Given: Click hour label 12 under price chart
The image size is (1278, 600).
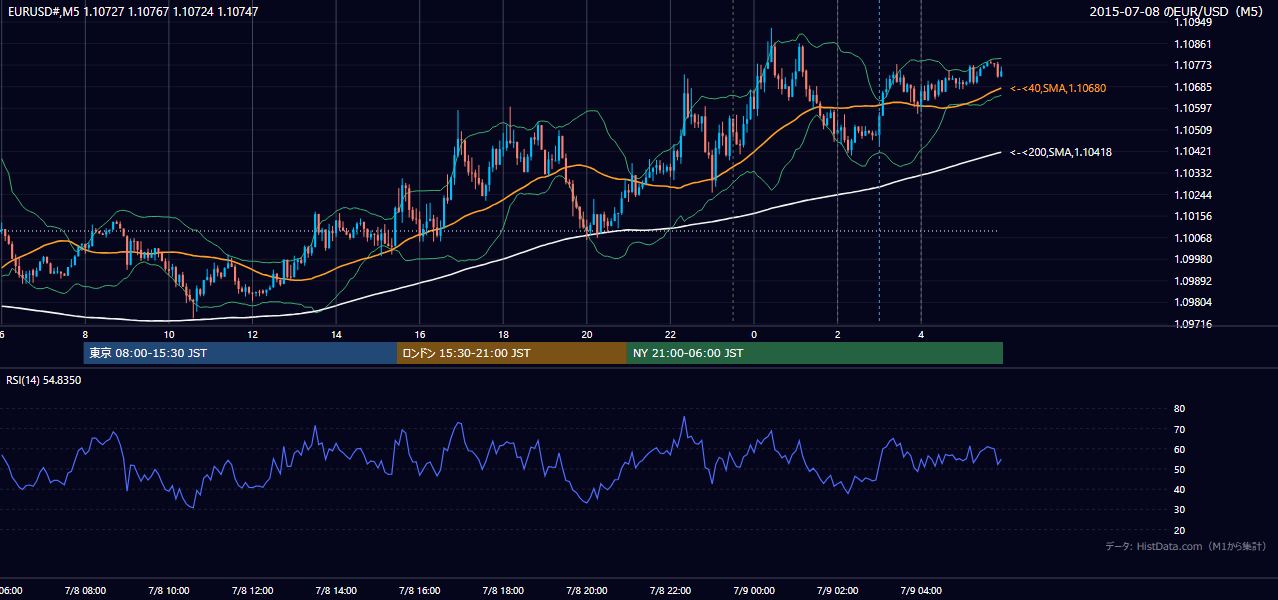Looking at the screenshot, I should click(x=252, y=335).
